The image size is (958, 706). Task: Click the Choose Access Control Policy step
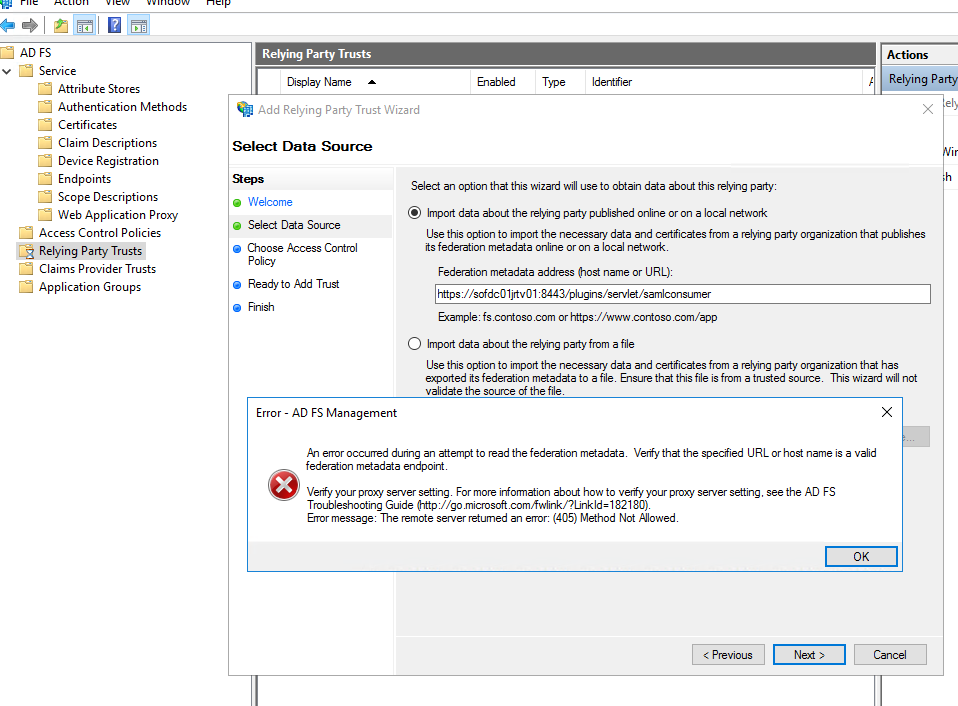click(302, 254)
